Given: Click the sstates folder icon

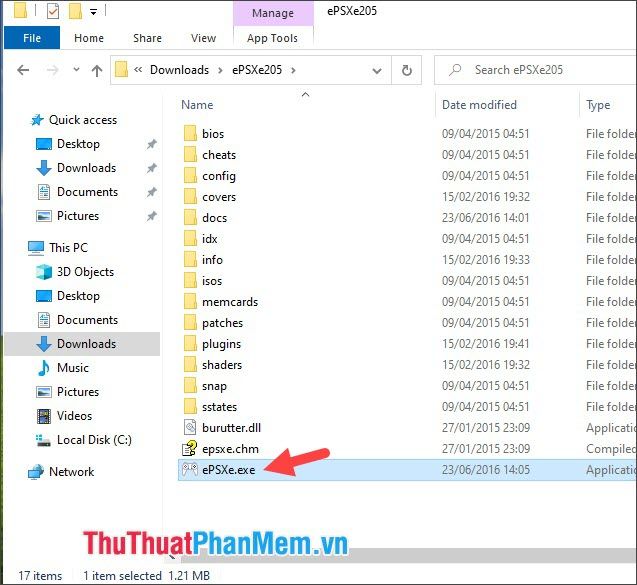Looking at the screenshot, I should [x=190, y=407].
